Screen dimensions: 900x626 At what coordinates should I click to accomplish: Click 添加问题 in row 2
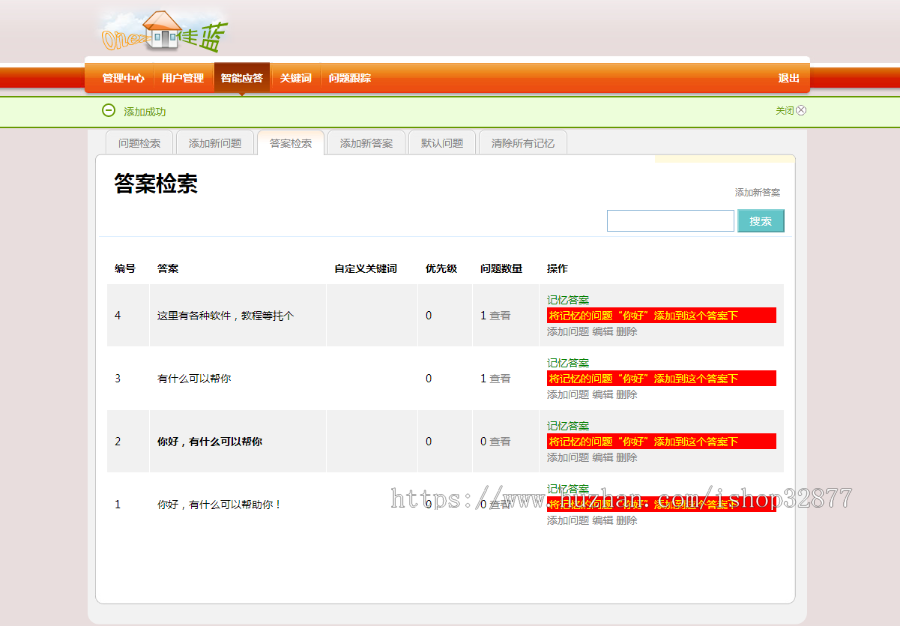pos(568,458)
